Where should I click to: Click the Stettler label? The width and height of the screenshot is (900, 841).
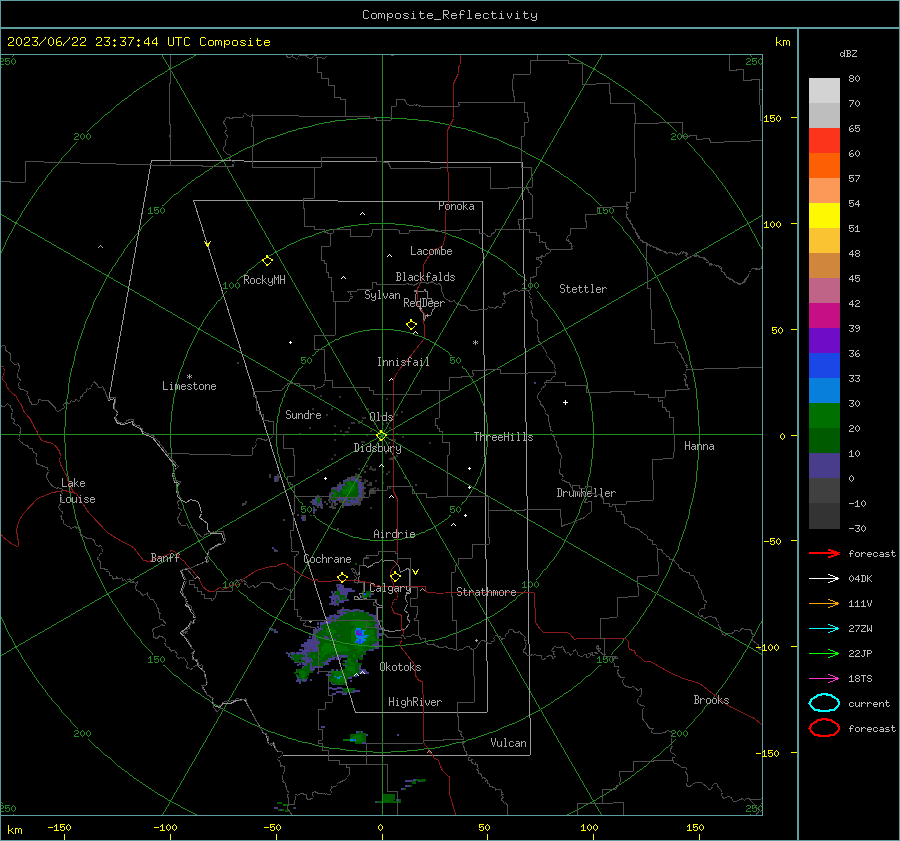click(x=583, y=289)
